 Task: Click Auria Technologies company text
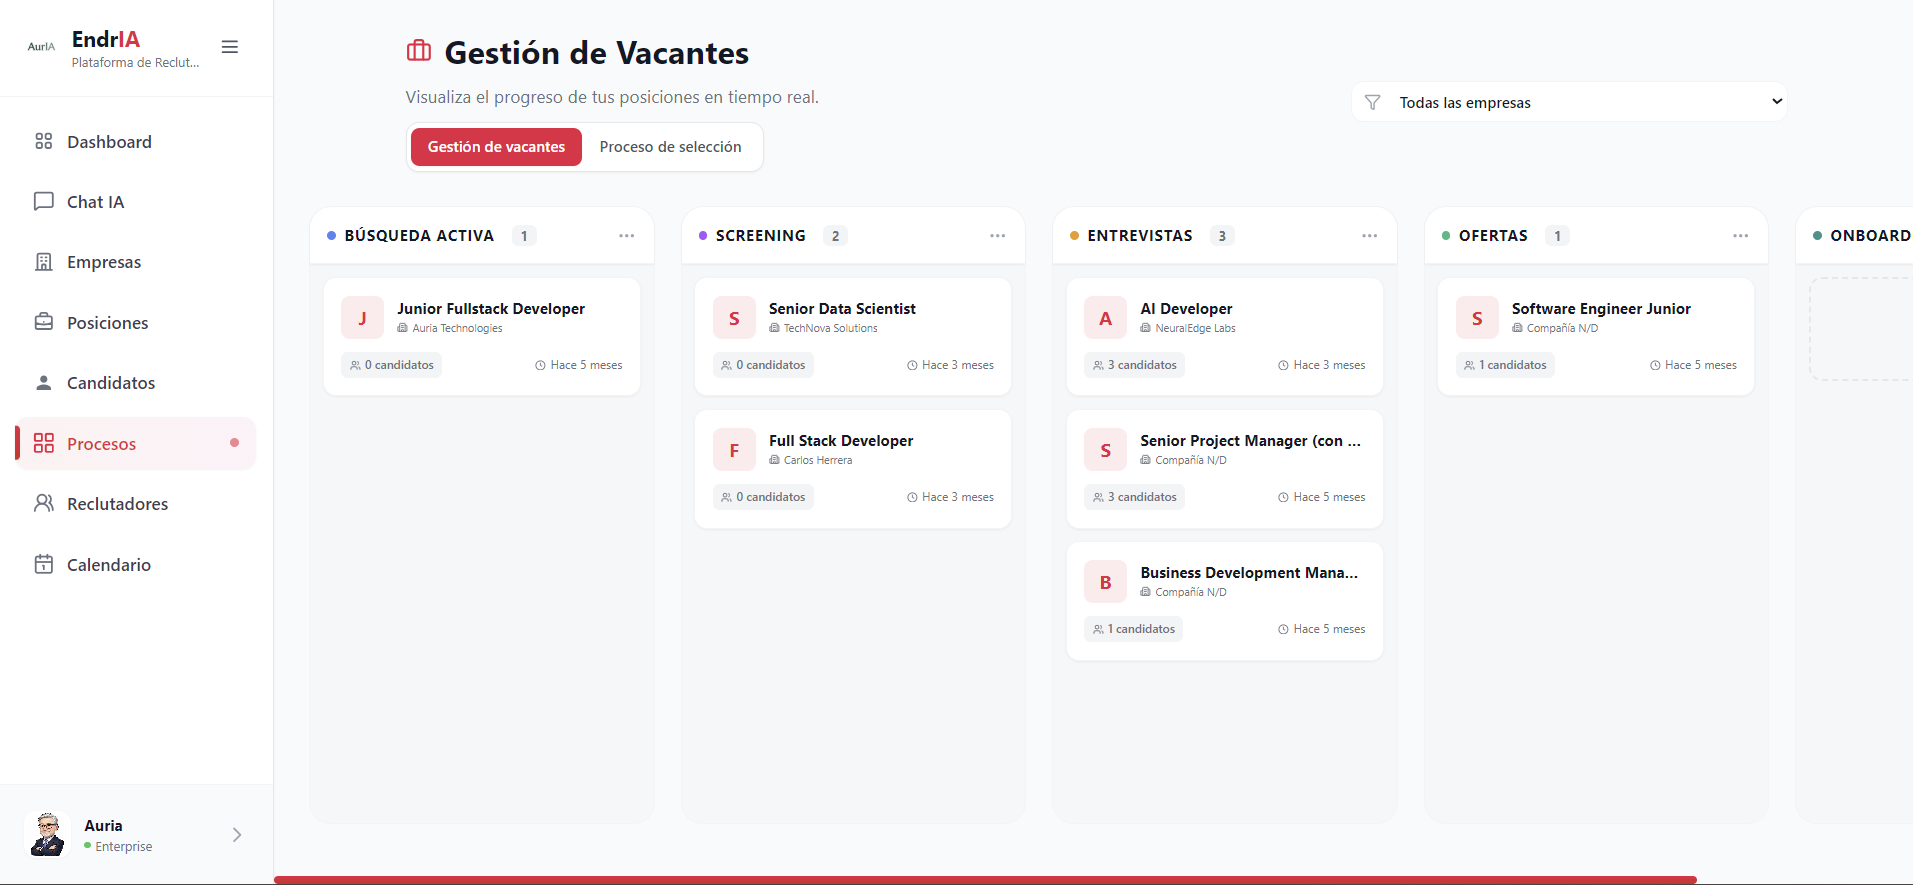click(x=457, y=328)
